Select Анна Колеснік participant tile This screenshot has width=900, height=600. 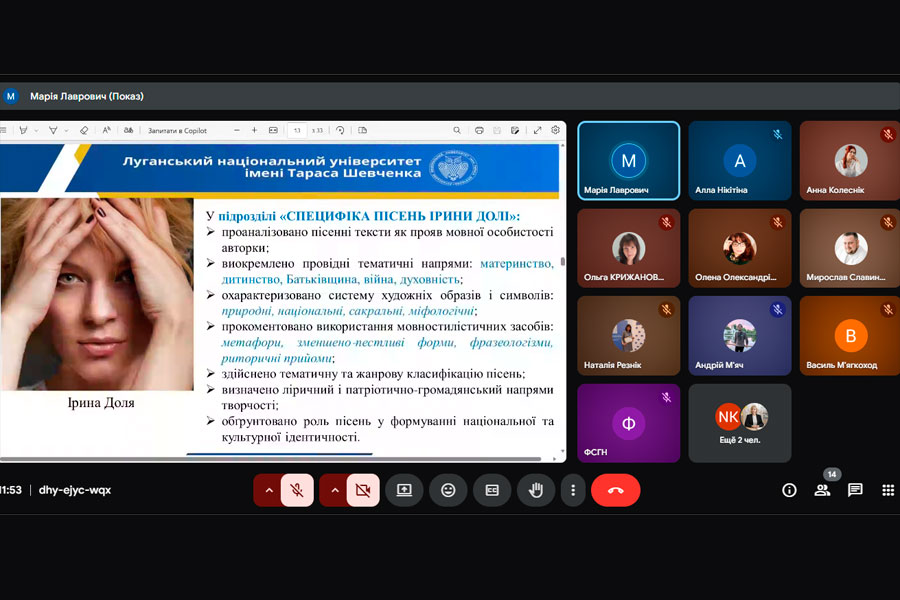point(850,161)
